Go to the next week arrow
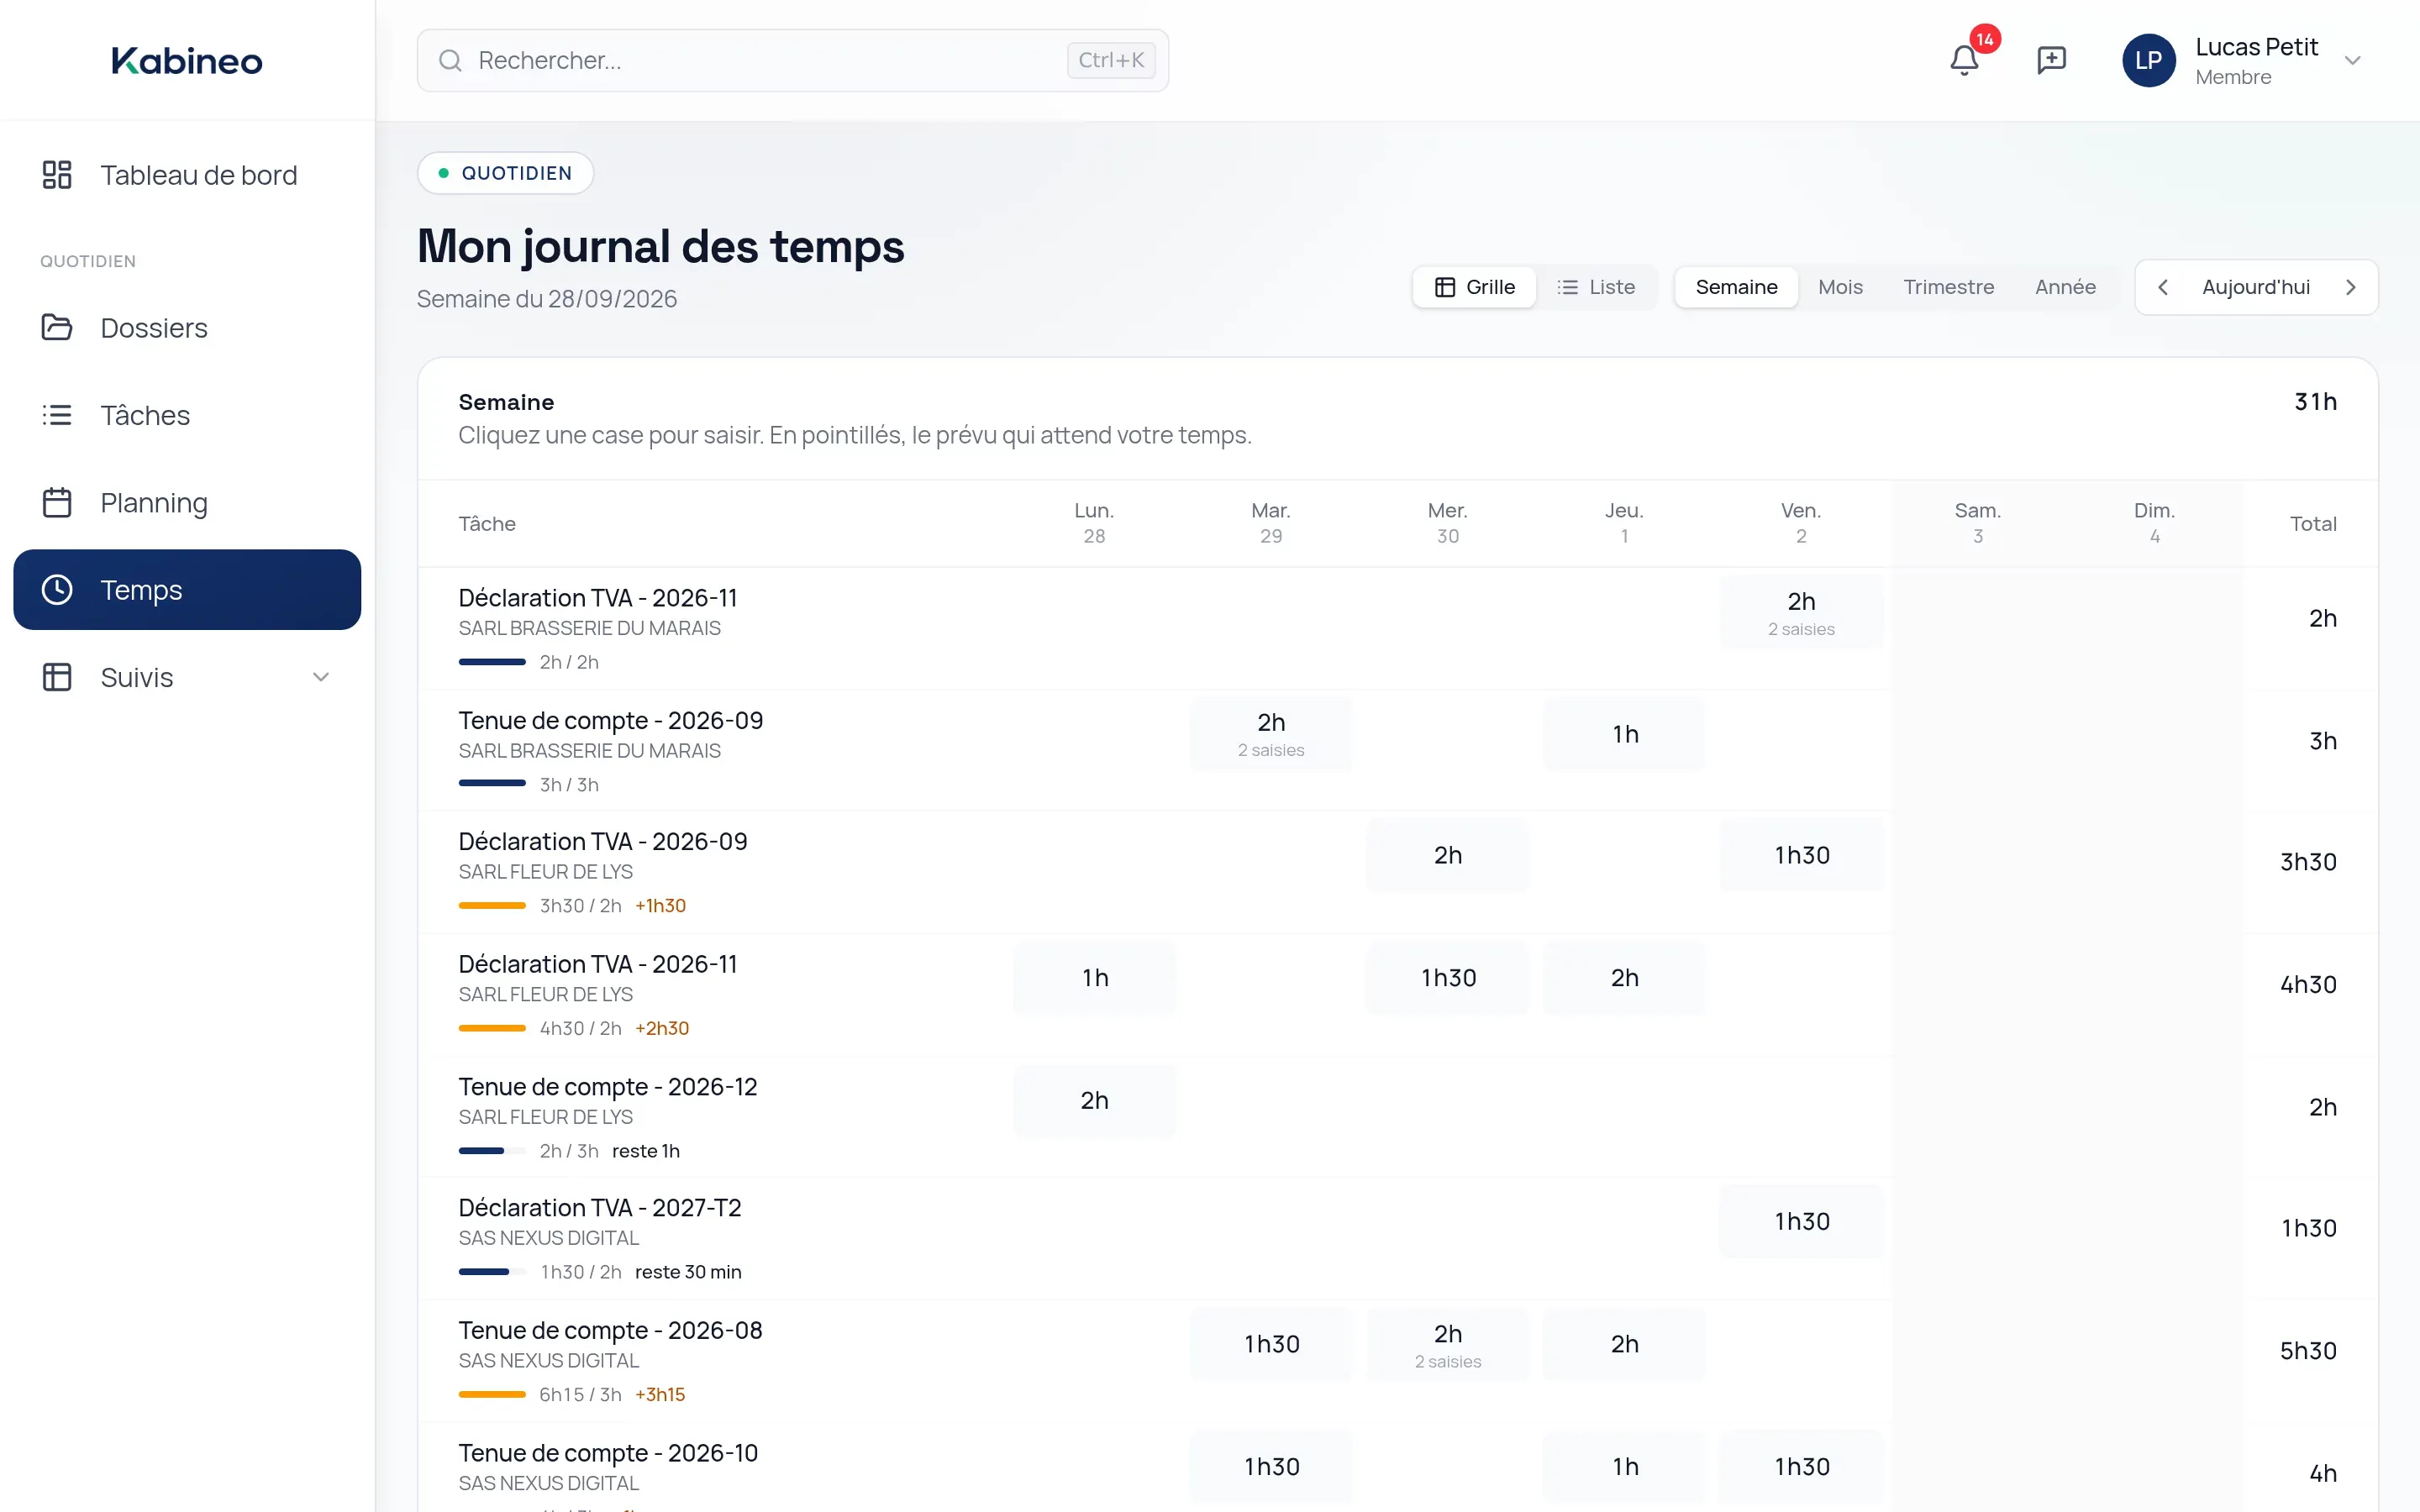This screenshot has width=2420, height=1512. click(2350, 287)
